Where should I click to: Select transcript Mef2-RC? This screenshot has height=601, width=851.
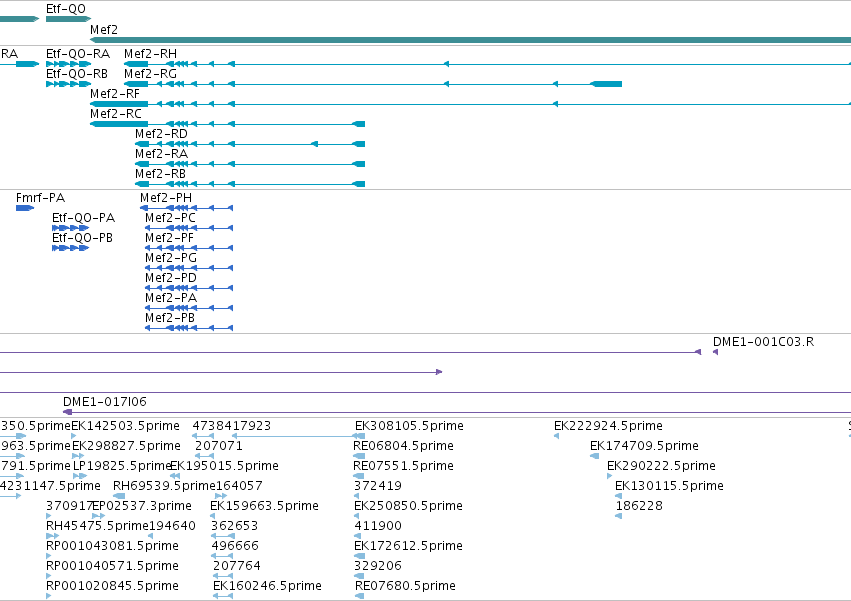coord(227,124)
